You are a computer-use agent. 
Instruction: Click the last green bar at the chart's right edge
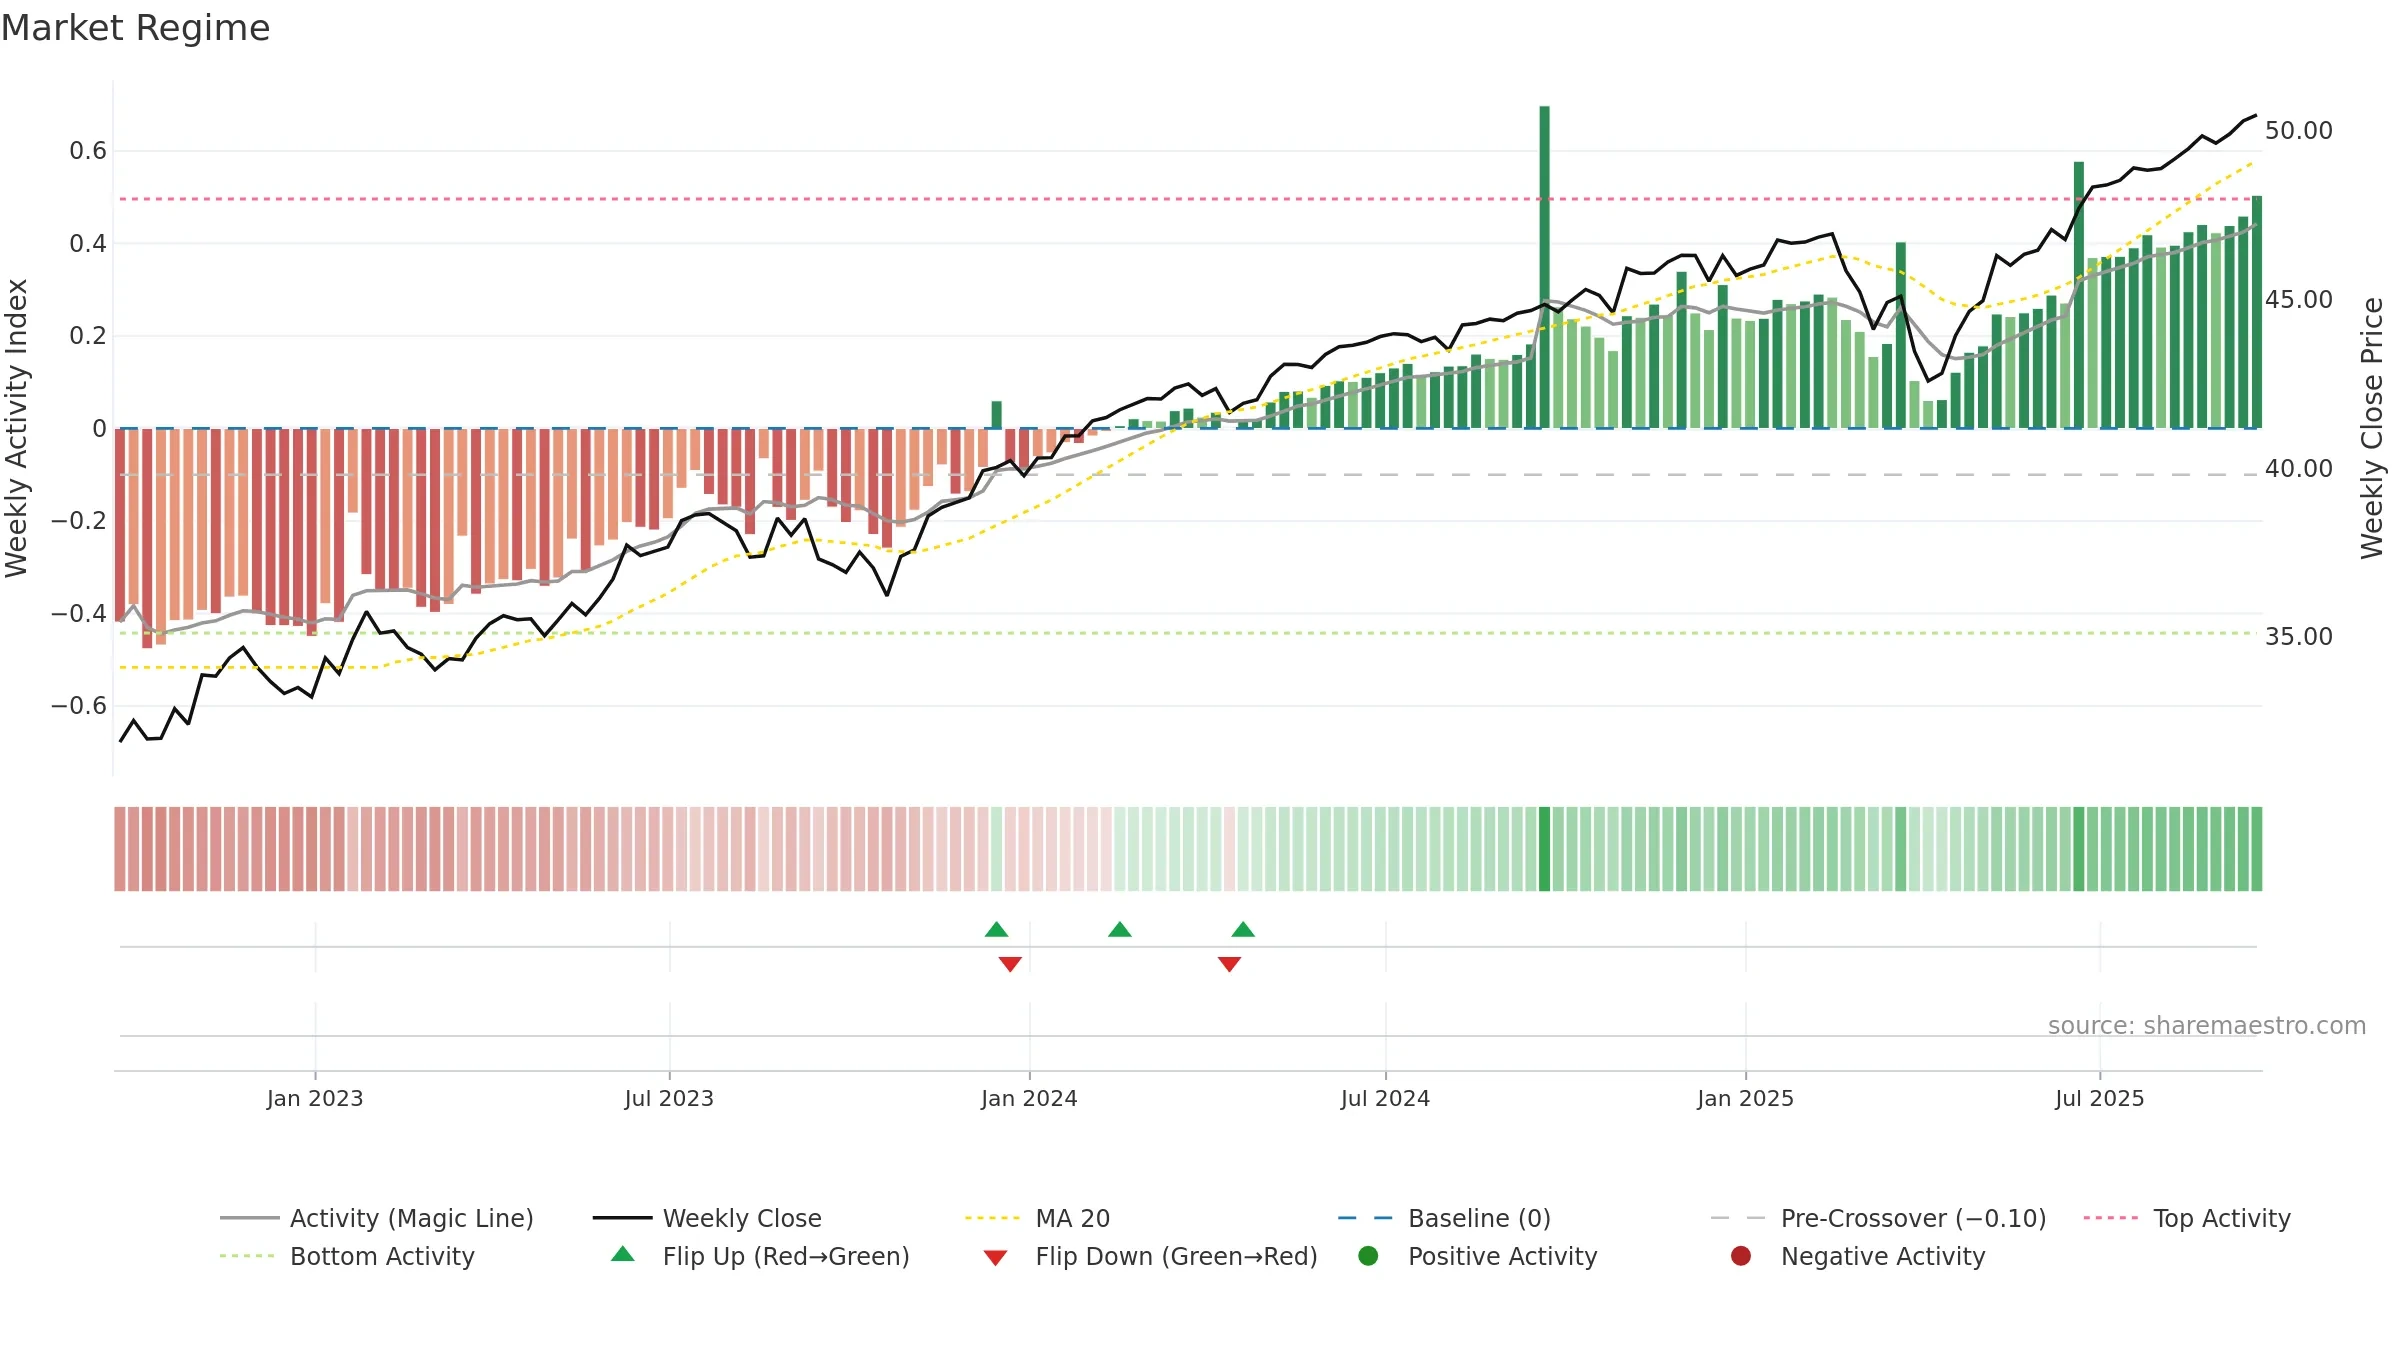pyautogui.click(x=2257, y=312)
